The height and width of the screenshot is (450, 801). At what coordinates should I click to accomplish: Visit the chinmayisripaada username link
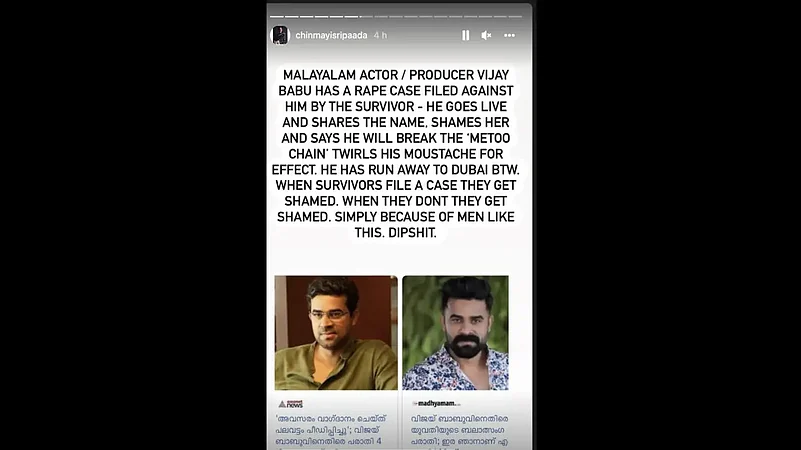[331, 35]
